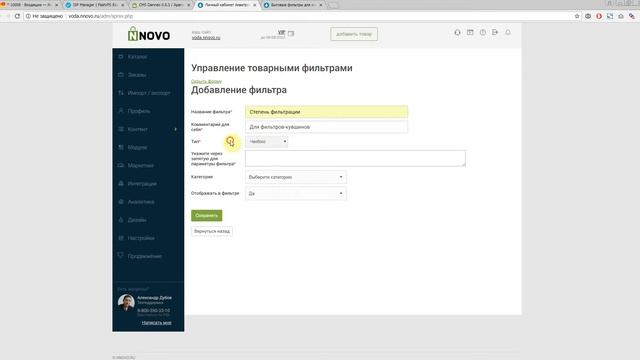Open the Отображать в фильтре dropdown
640x360 pixels.
coord(296,193)
